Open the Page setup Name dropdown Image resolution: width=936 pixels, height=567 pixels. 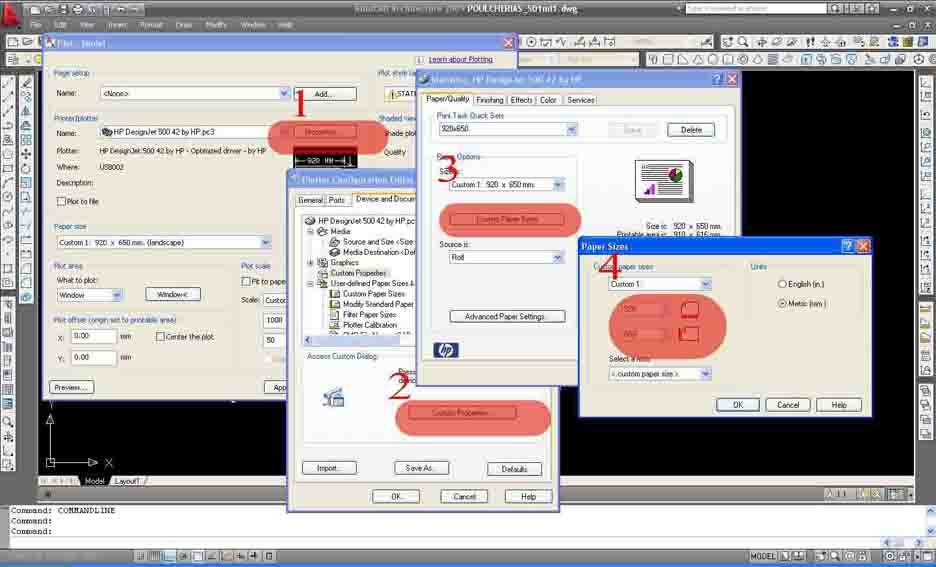click(x=284, y=93)
